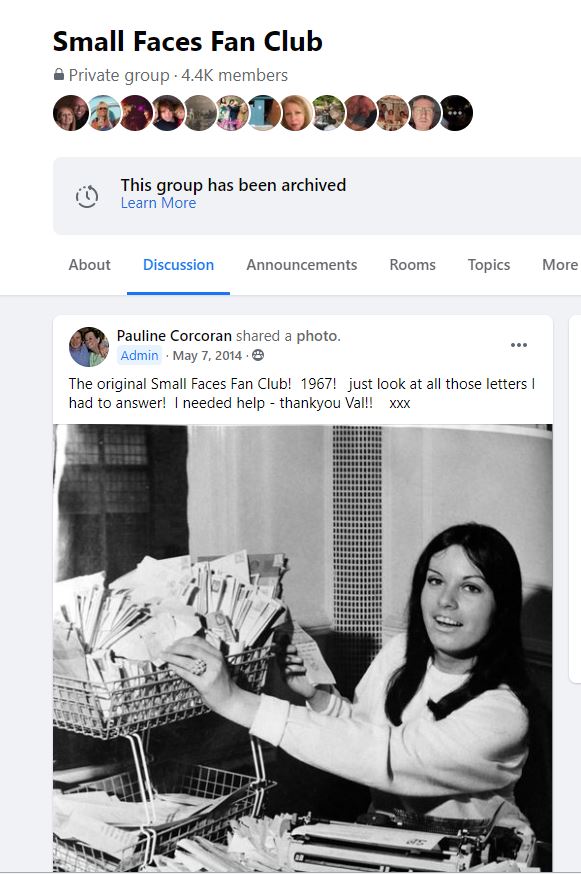Open the post options three-dots menu
The height and width of the screenshot is (874, 581).
(519, 345)
